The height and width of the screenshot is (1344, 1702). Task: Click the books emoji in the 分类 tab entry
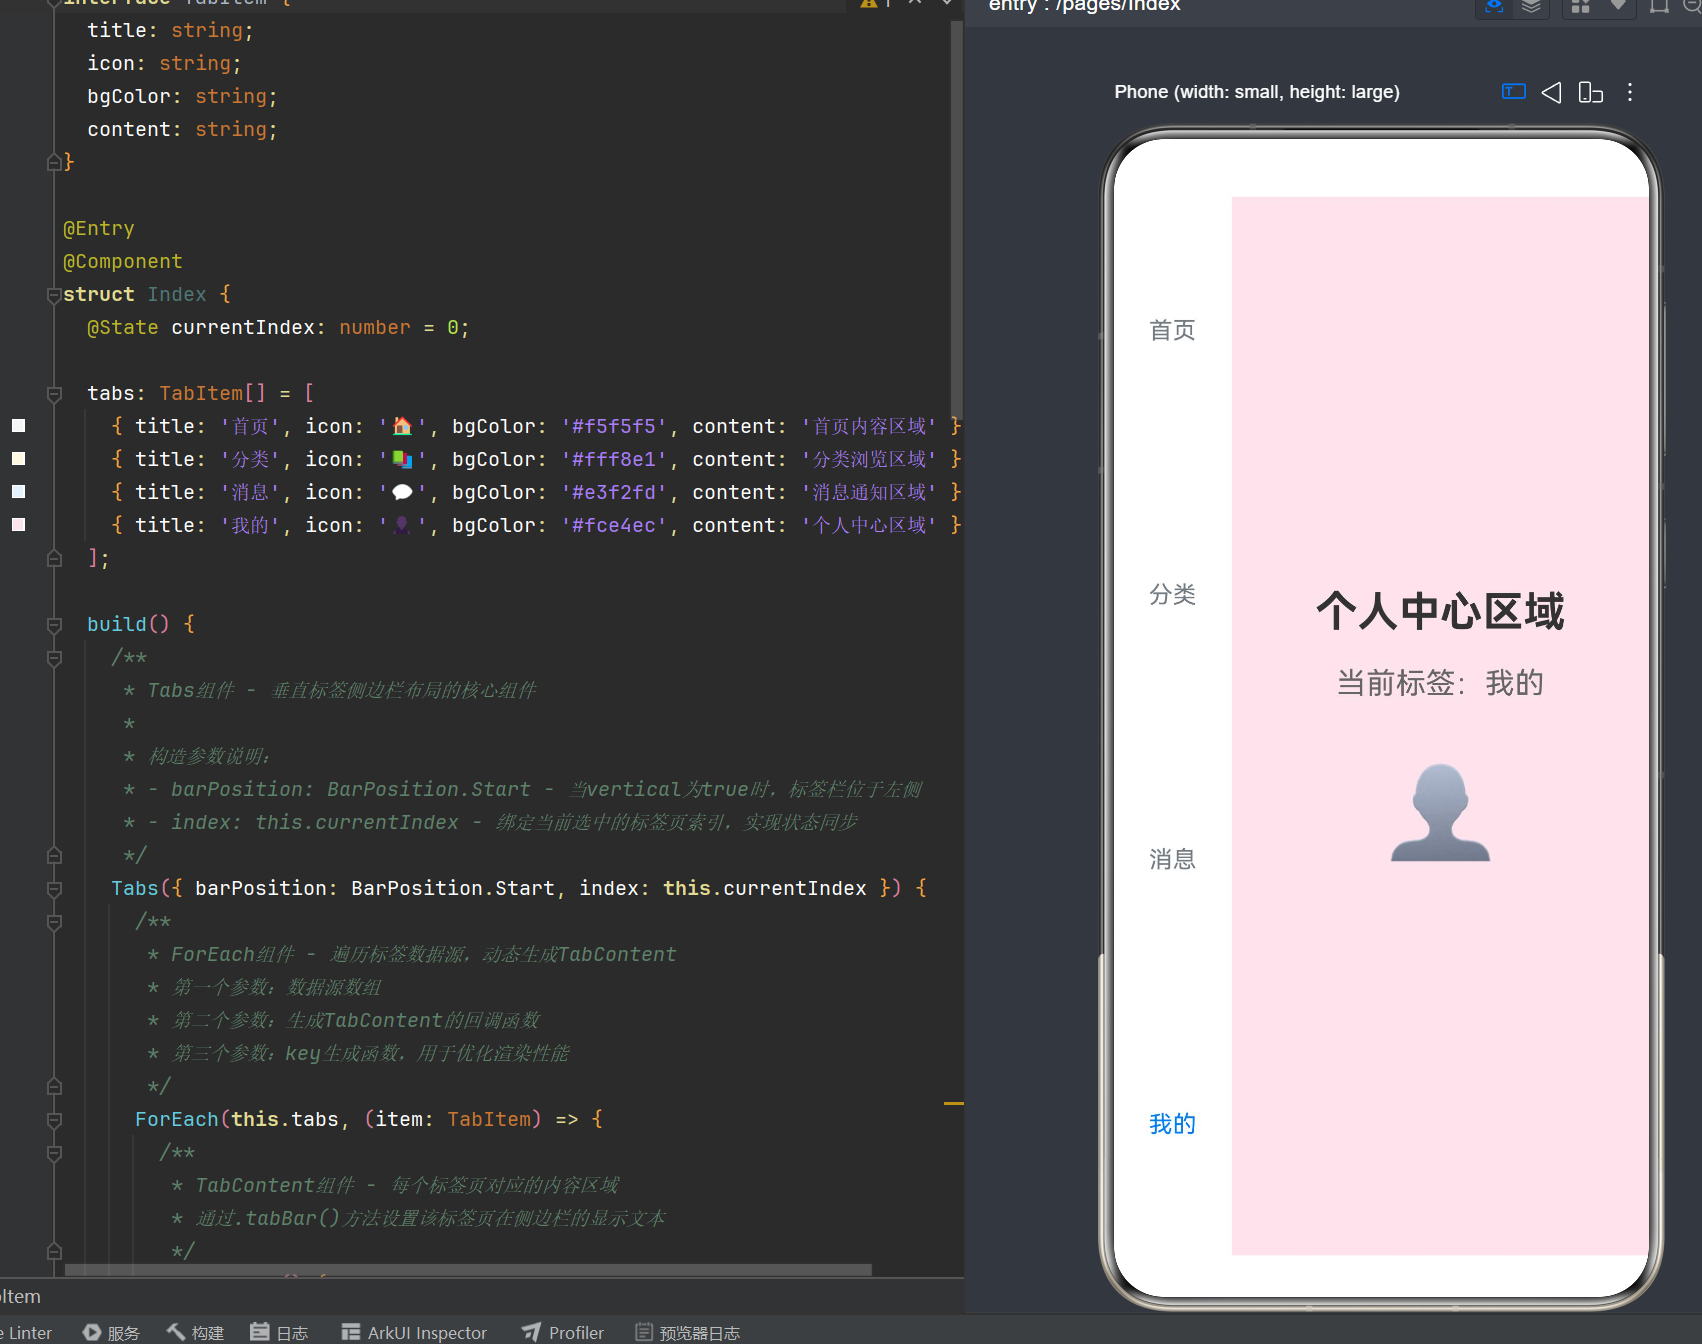[x=402, y=459]
